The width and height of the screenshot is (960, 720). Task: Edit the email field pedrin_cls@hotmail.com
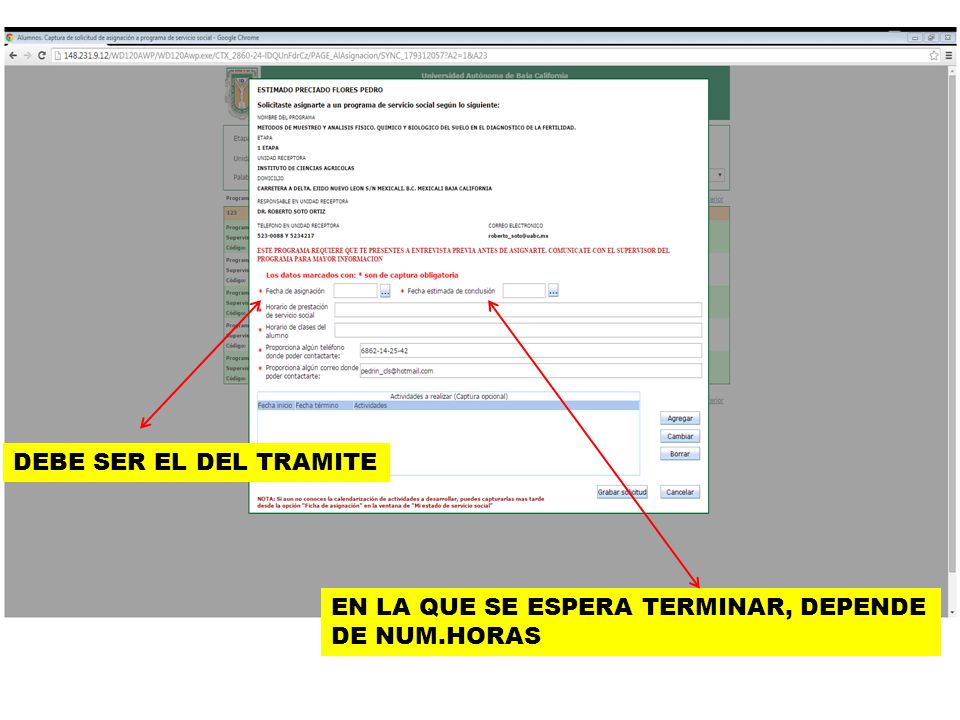click(x=531, y=371)
